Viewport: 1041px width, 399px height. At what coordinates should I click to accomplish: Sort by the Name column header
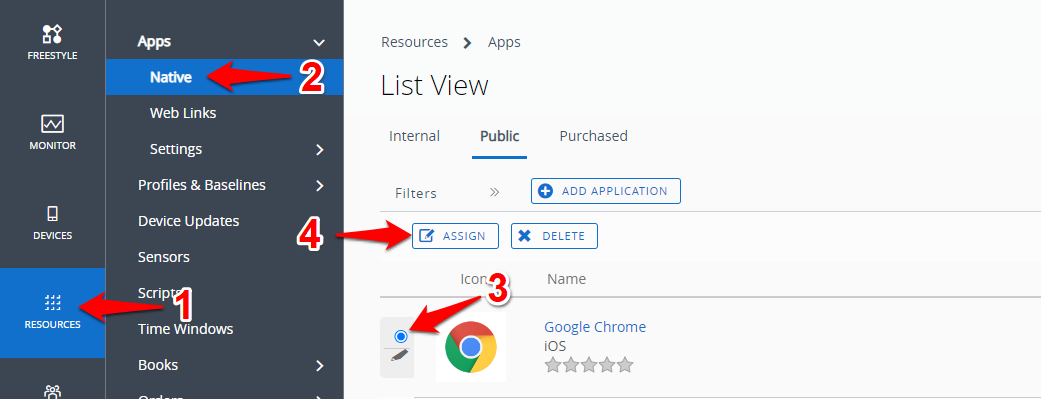click(566, 279)
